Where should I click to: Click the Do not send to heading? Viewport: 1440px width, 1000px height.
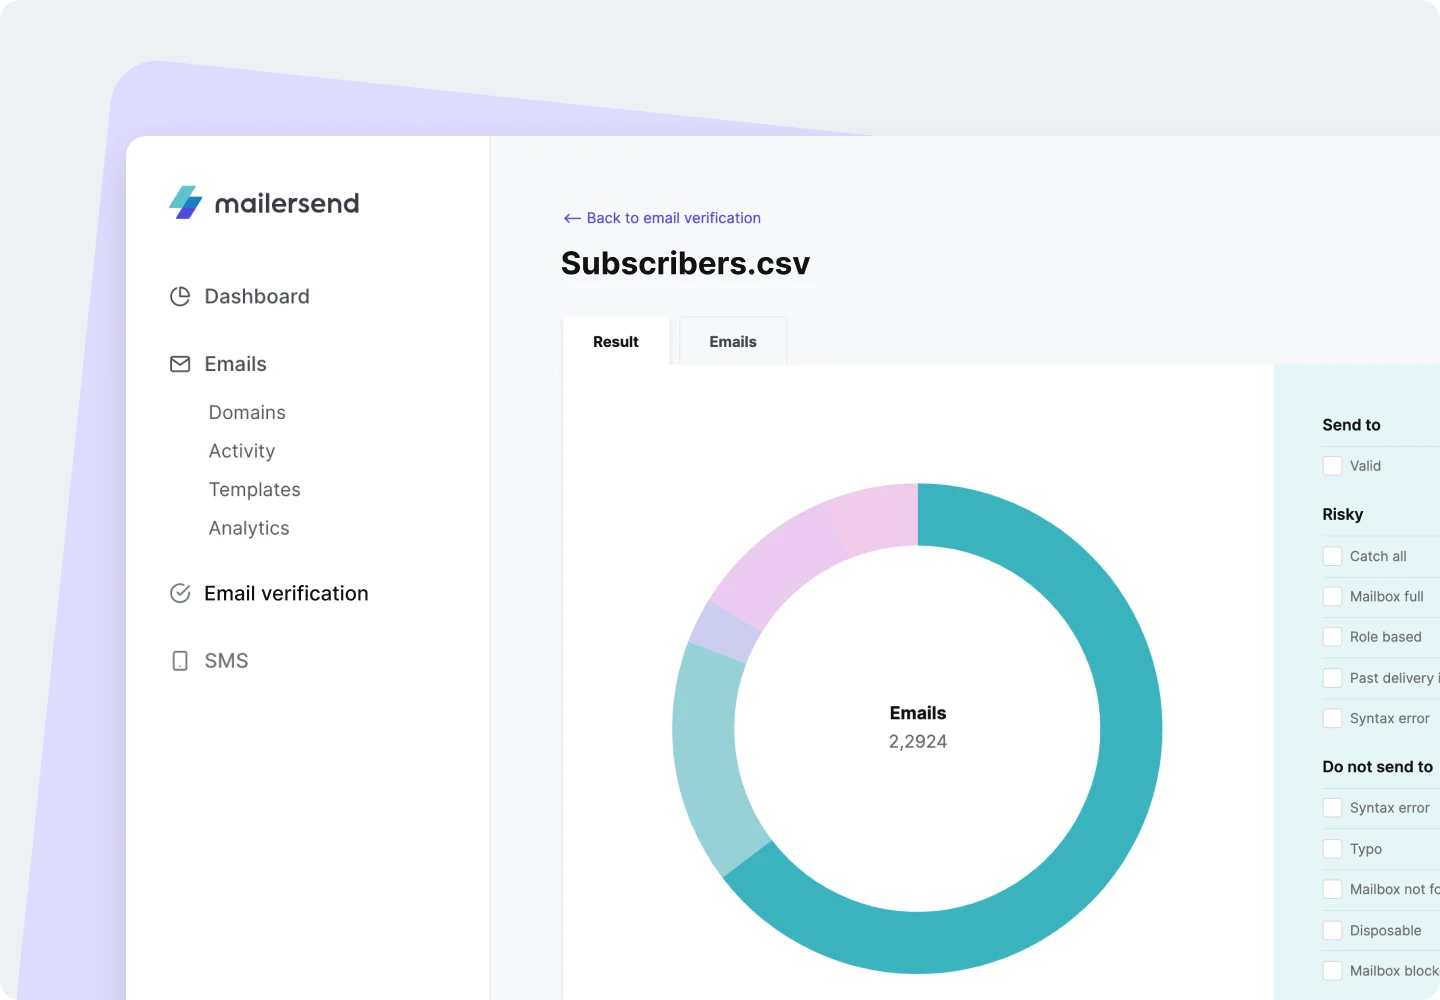(1377, 767)
